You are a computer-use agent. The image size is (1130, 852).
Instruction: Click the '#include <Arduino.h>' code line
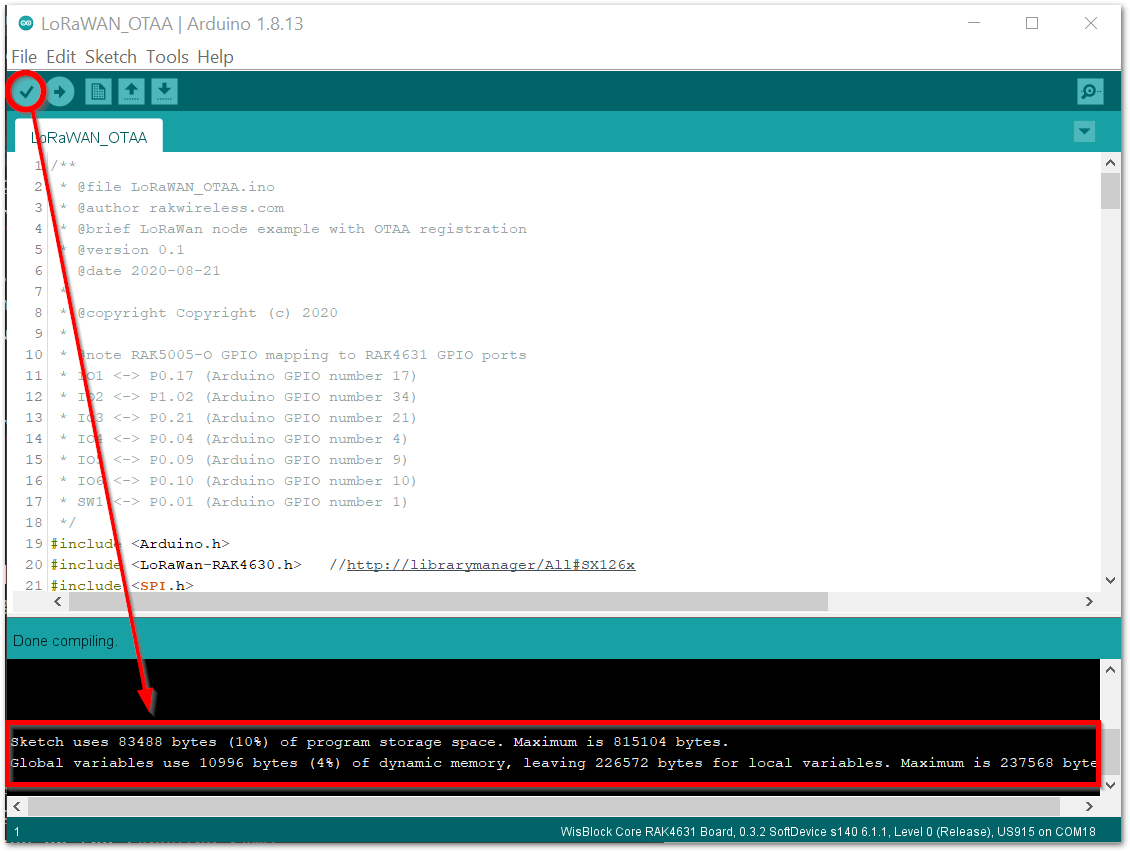[140, 543]
